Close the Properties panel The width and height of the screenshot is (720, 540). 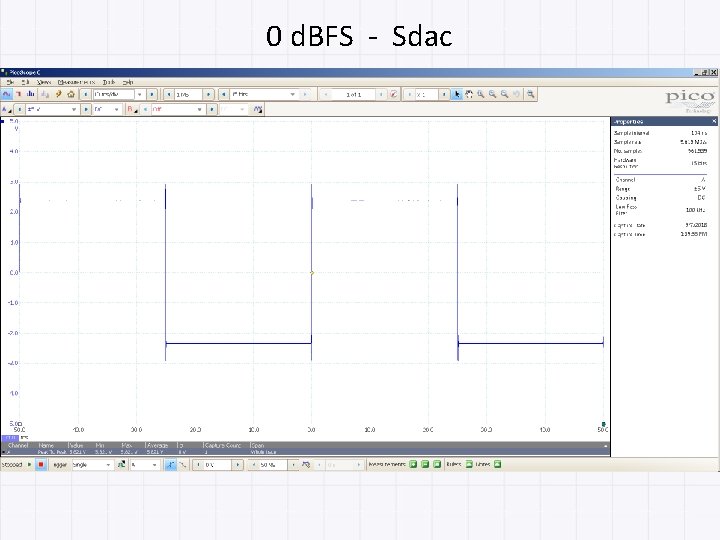[714, 121]
